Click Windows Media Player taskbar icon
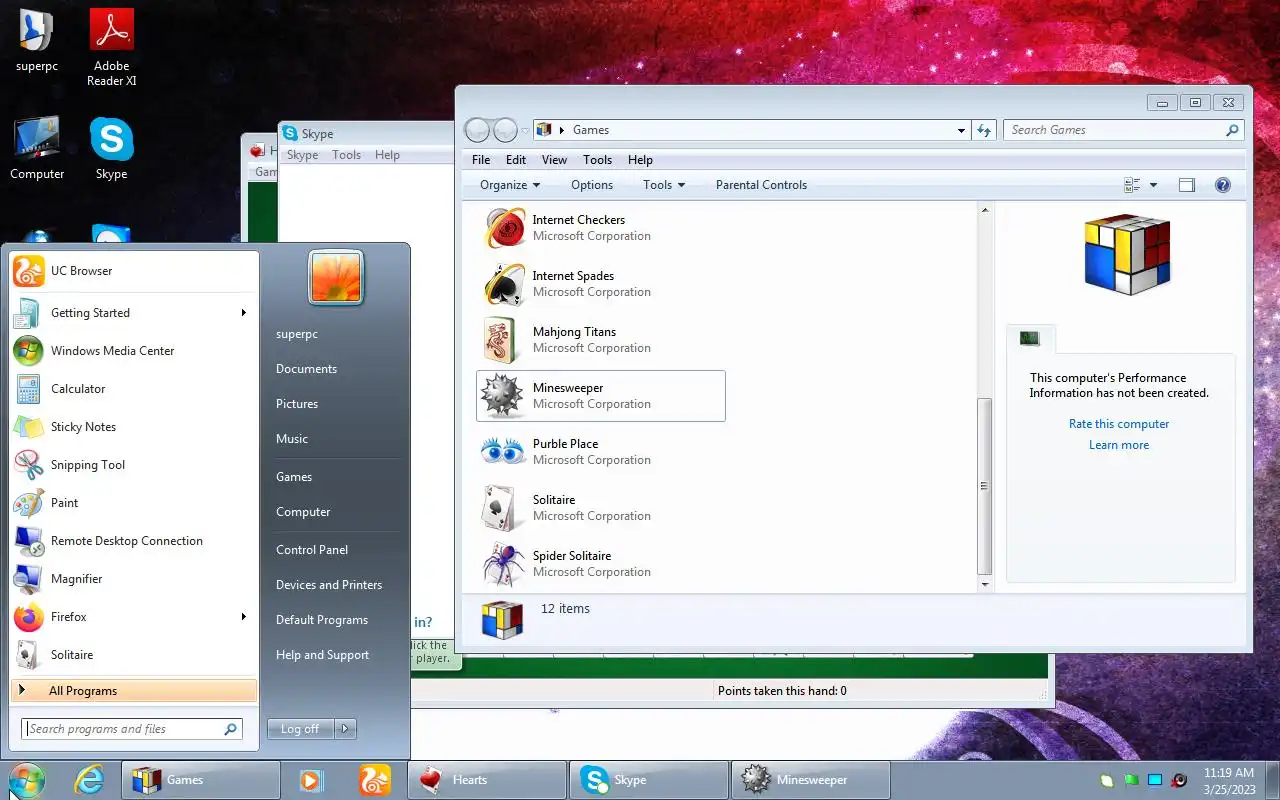1280x800 pixels. point(311,780)
